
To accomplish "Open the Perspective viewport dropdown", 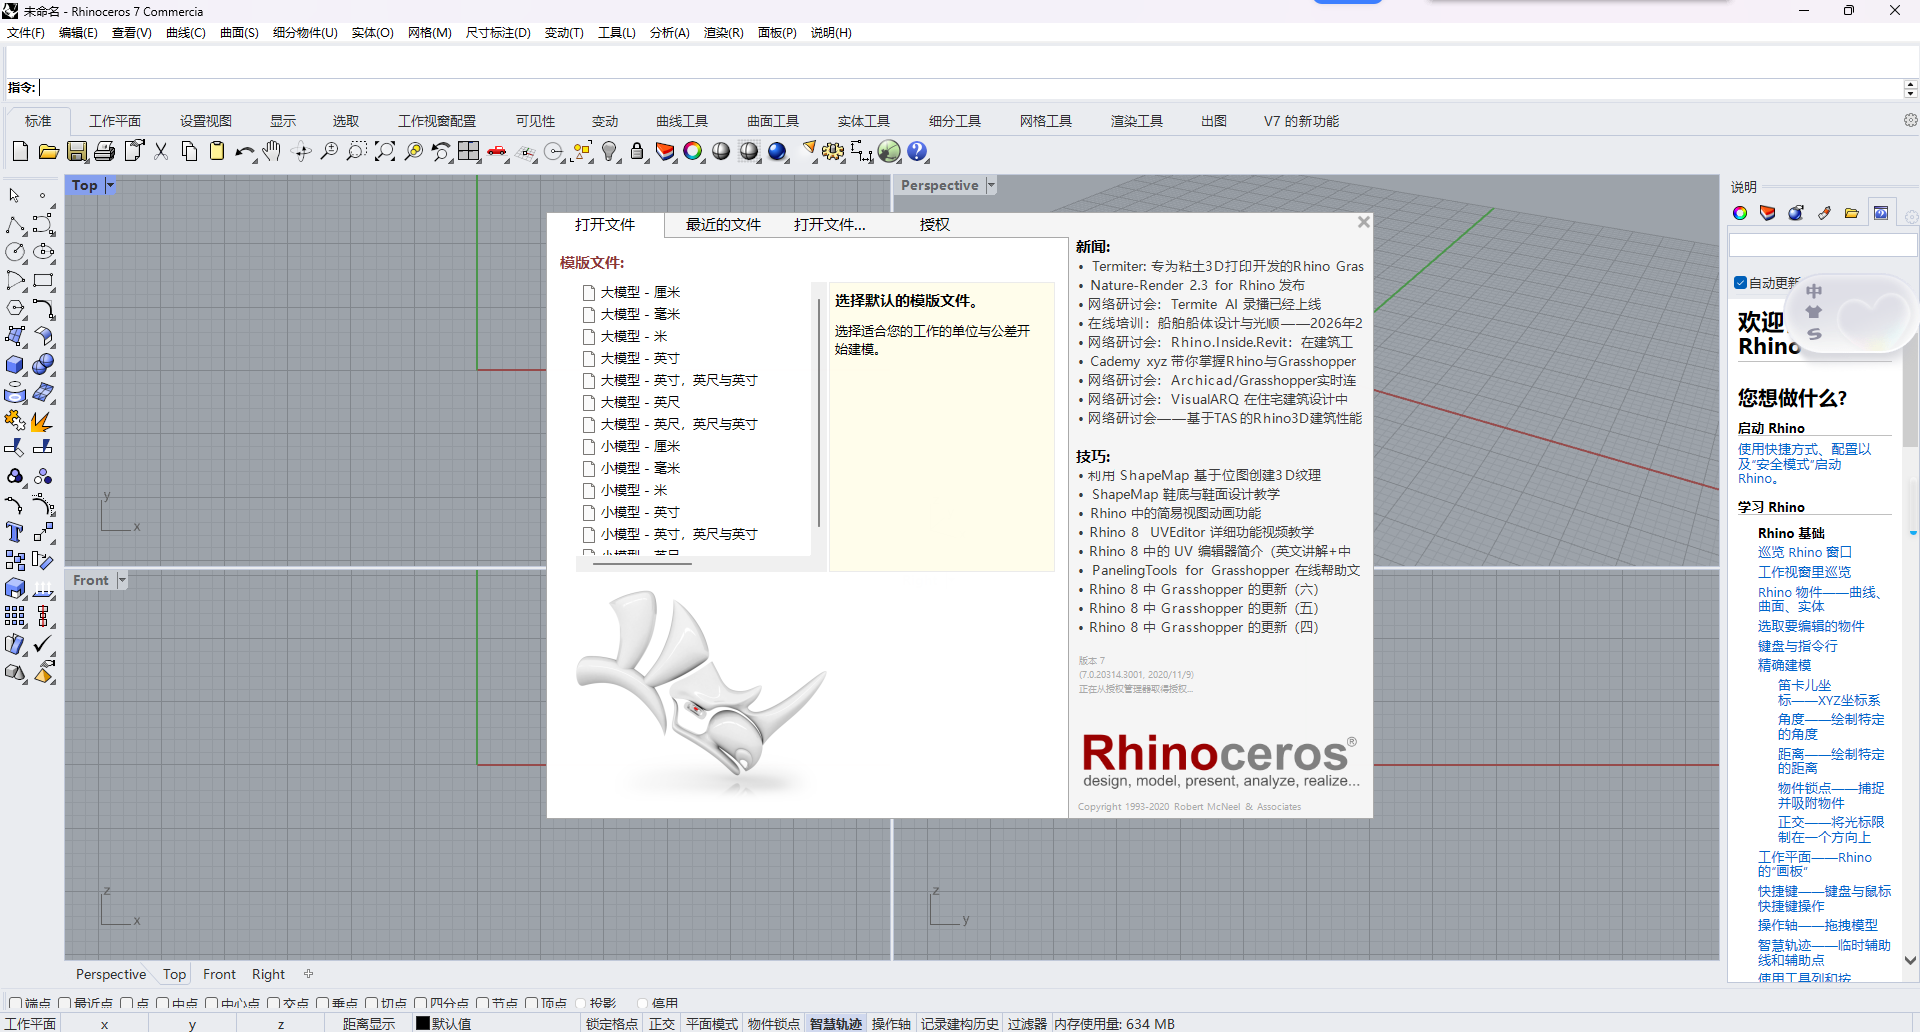I will click(x=989, y=184).
